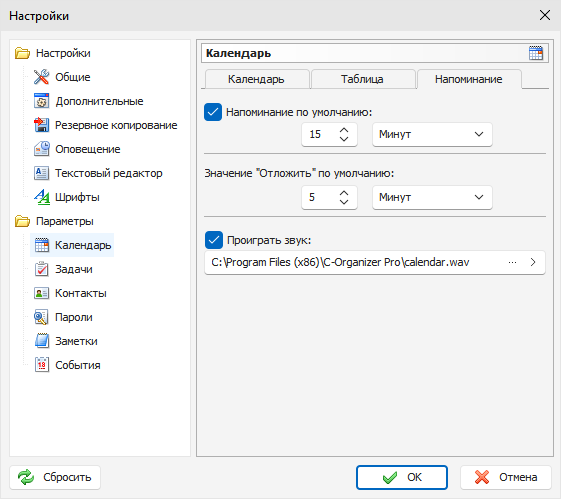Image resolution: width=561 pixels, height=499 pixels.
Task: Uncheck the Проиграть звук checkbox
Action: tap(214, 240)
